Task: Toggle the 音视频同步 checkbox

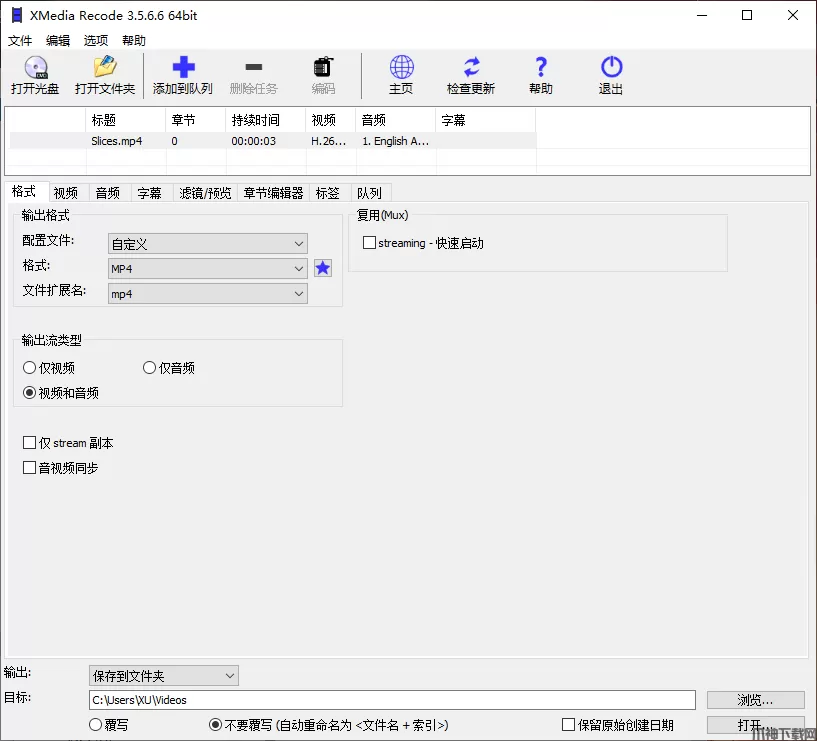Action: pos(30,468)
